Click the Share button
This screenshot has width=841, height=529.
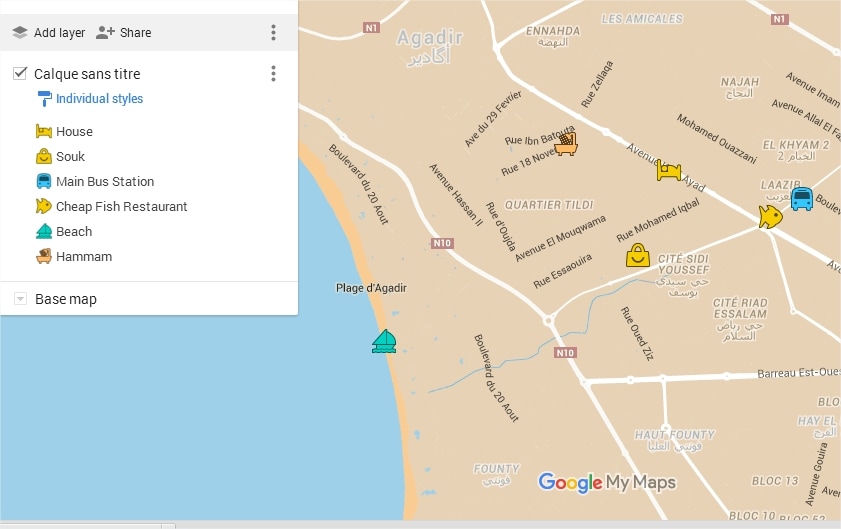(x=123, y=33)
